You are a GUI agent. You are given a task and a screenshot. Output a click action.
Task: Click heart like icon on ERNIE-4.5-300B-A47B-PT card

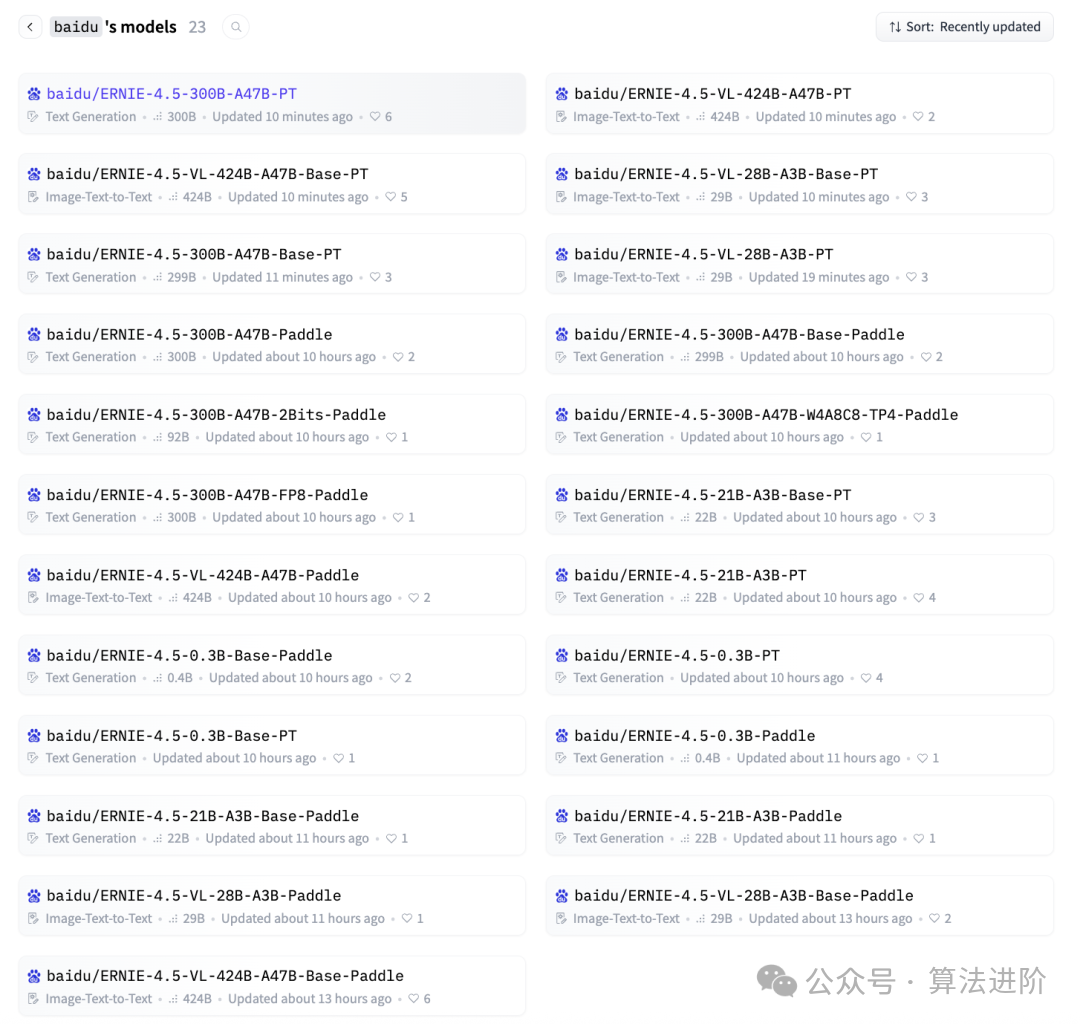(375, 116)
